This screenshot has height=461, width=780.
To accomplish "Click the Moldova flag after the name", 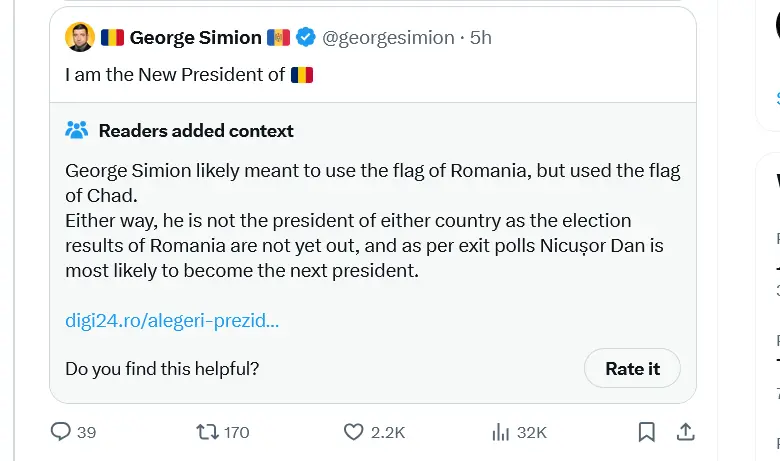I will [278, 38].
